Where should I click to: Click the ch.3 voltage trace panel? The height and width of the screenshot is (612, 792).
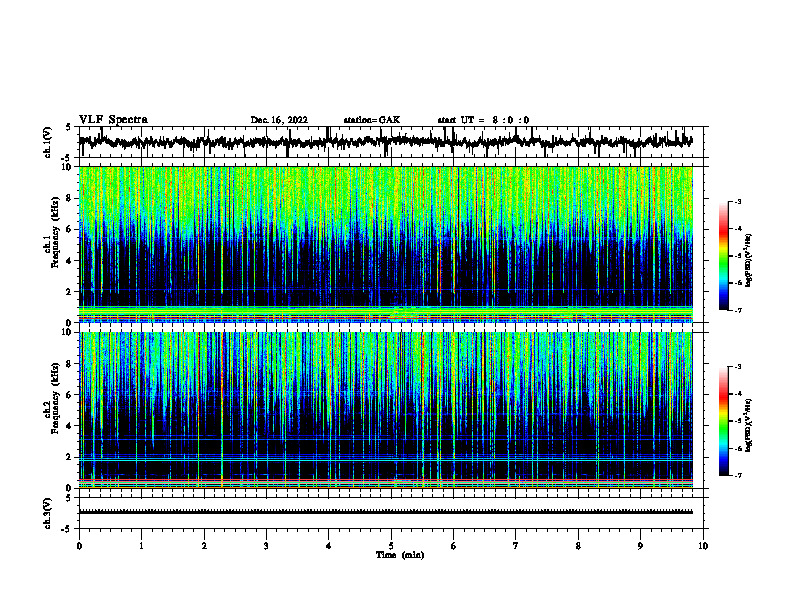(391, 513)
